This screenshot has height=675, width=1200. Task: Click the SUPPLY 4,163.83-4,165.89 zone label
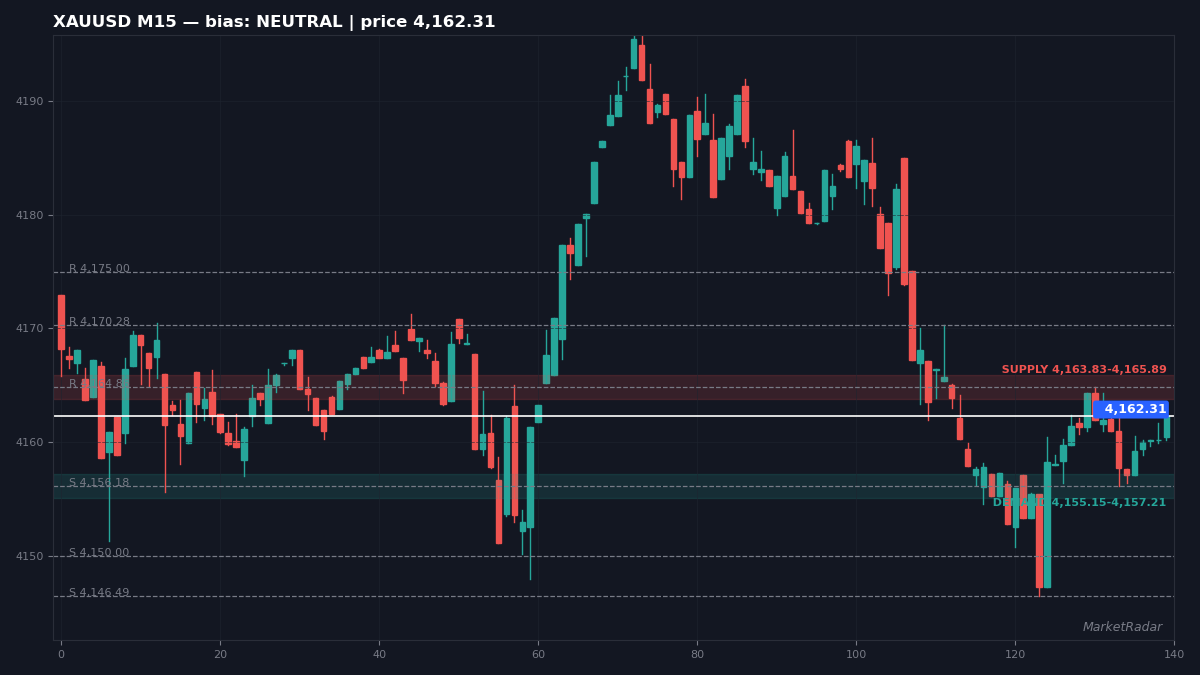[1084, 370]
